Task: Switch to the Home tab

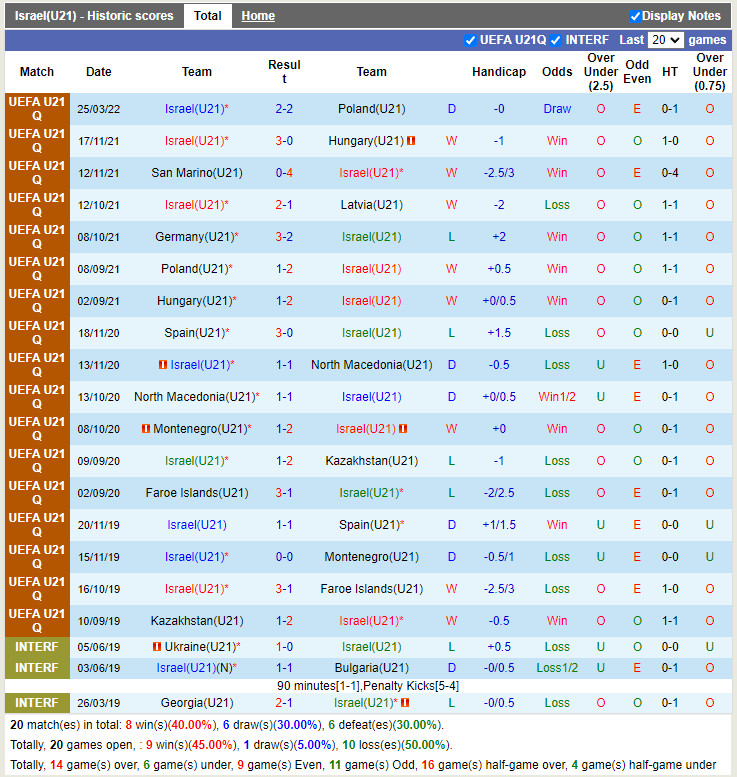Action: (258, 16)
